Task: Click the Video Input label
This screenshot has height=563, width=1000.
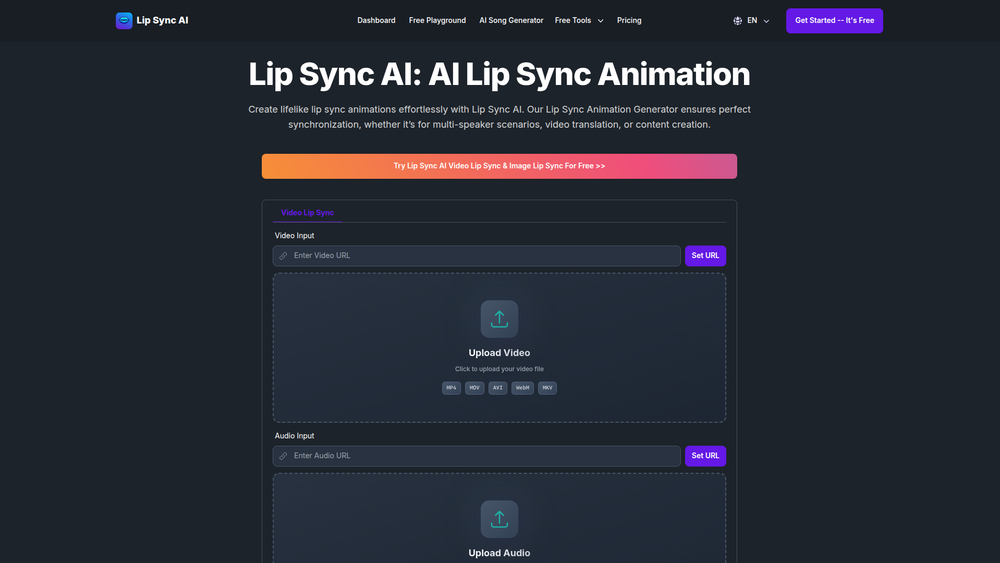Action: pos(295,236)
